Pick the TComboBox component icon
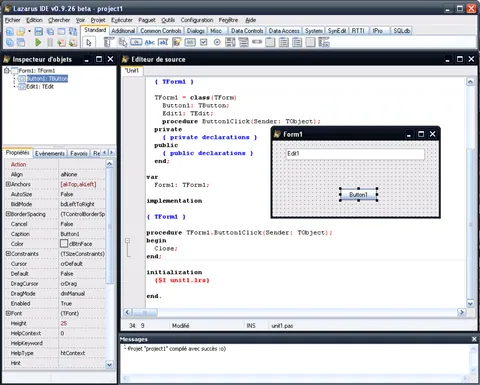The image size is (480, 385). [x=244, y=42]
